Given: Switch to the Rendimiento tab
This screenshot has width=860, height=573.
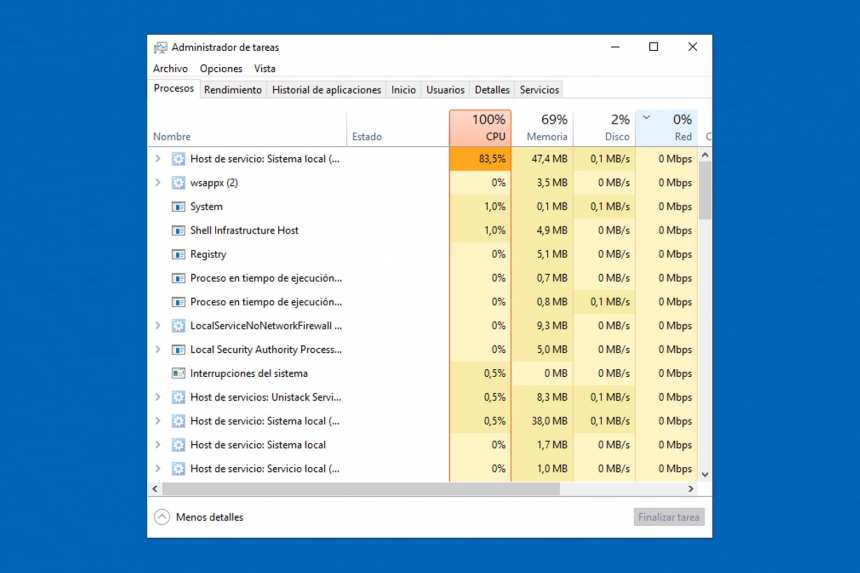Looking at the screenshot, I should coord(232,90).
